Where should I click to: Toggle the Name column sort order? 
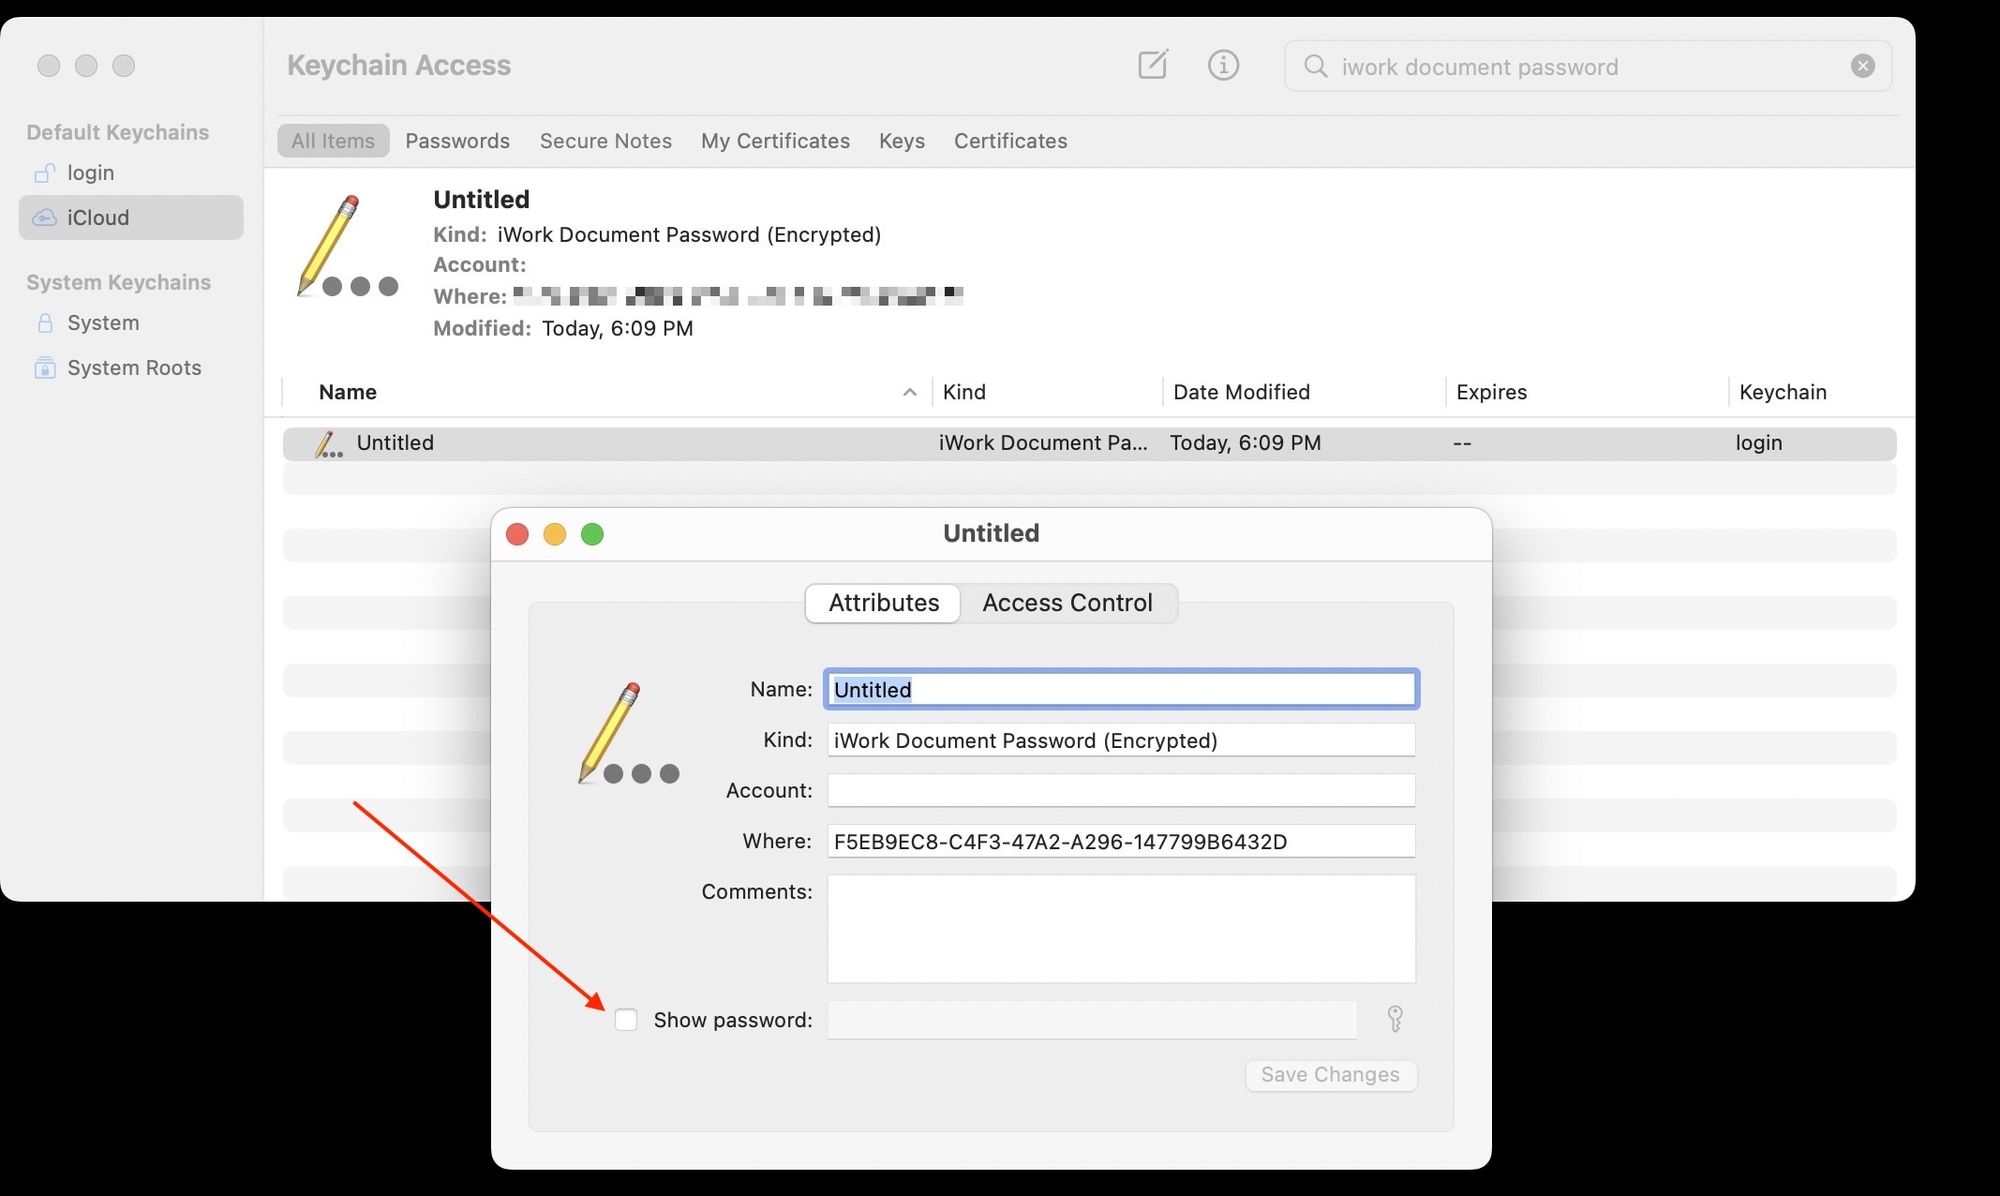coord(347,391)
